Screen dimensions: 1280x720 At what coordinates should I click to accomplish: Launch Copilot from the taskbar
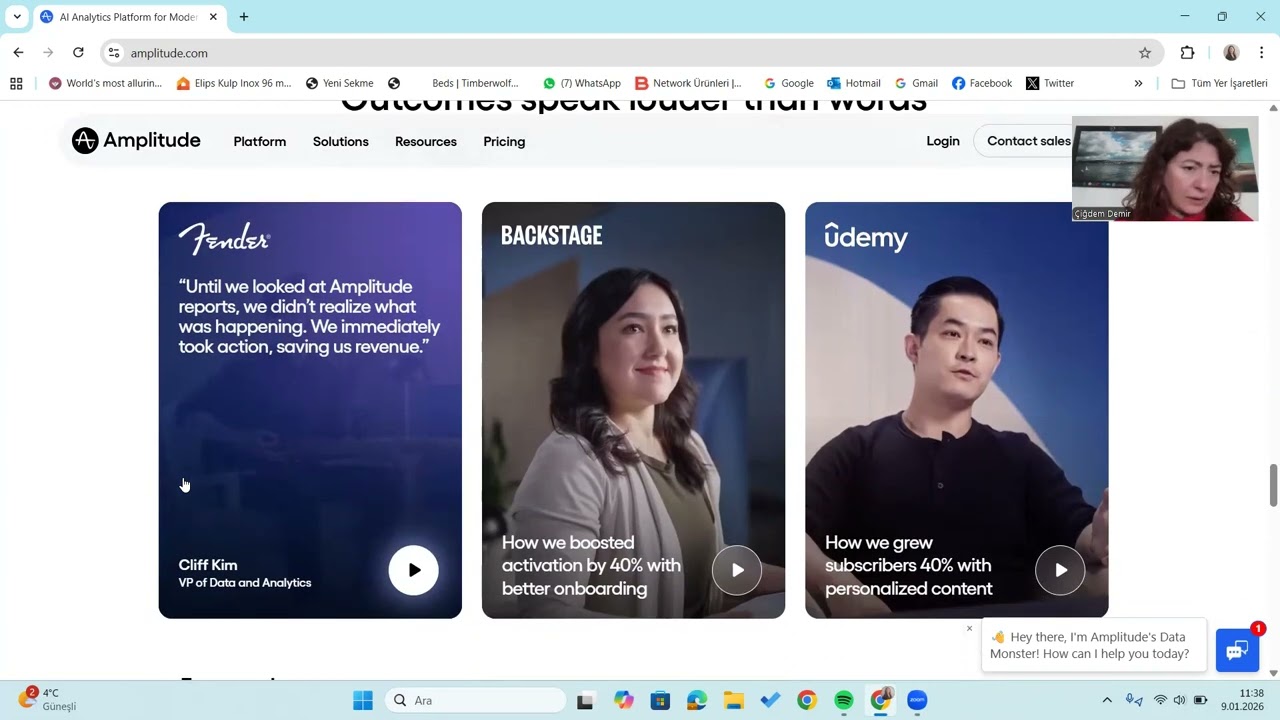point(624,700)
